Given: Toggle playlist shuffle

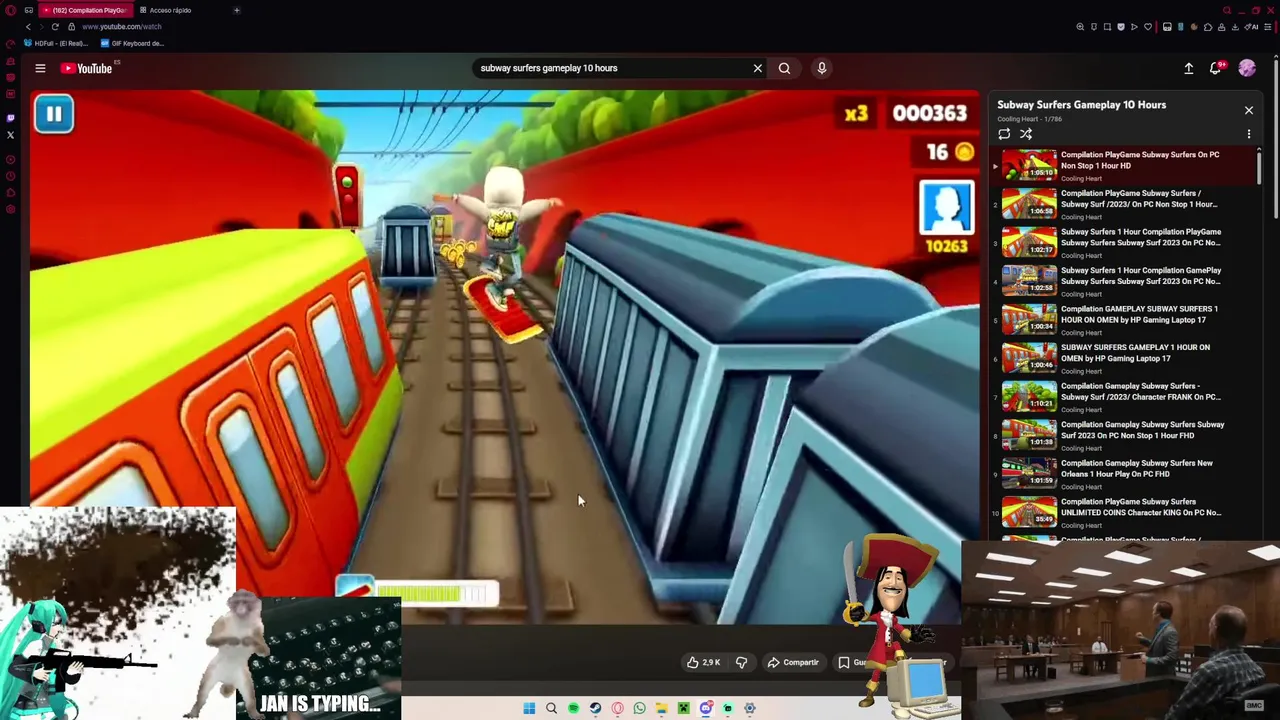Looking at the screenshot, I should pyautogui.click(x=1026, y=134).
